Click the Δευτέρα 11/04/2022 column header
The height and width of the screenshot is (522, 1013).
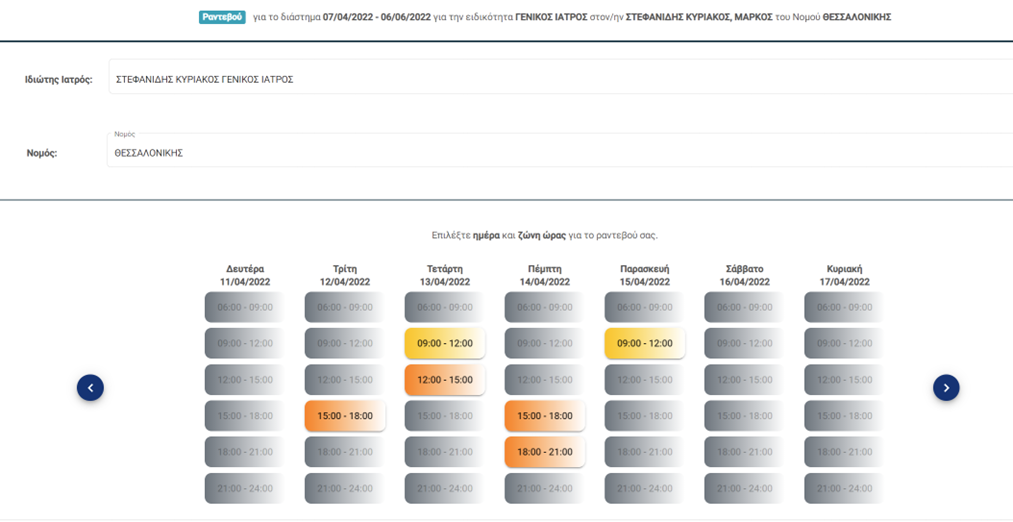tap(245, 275)
